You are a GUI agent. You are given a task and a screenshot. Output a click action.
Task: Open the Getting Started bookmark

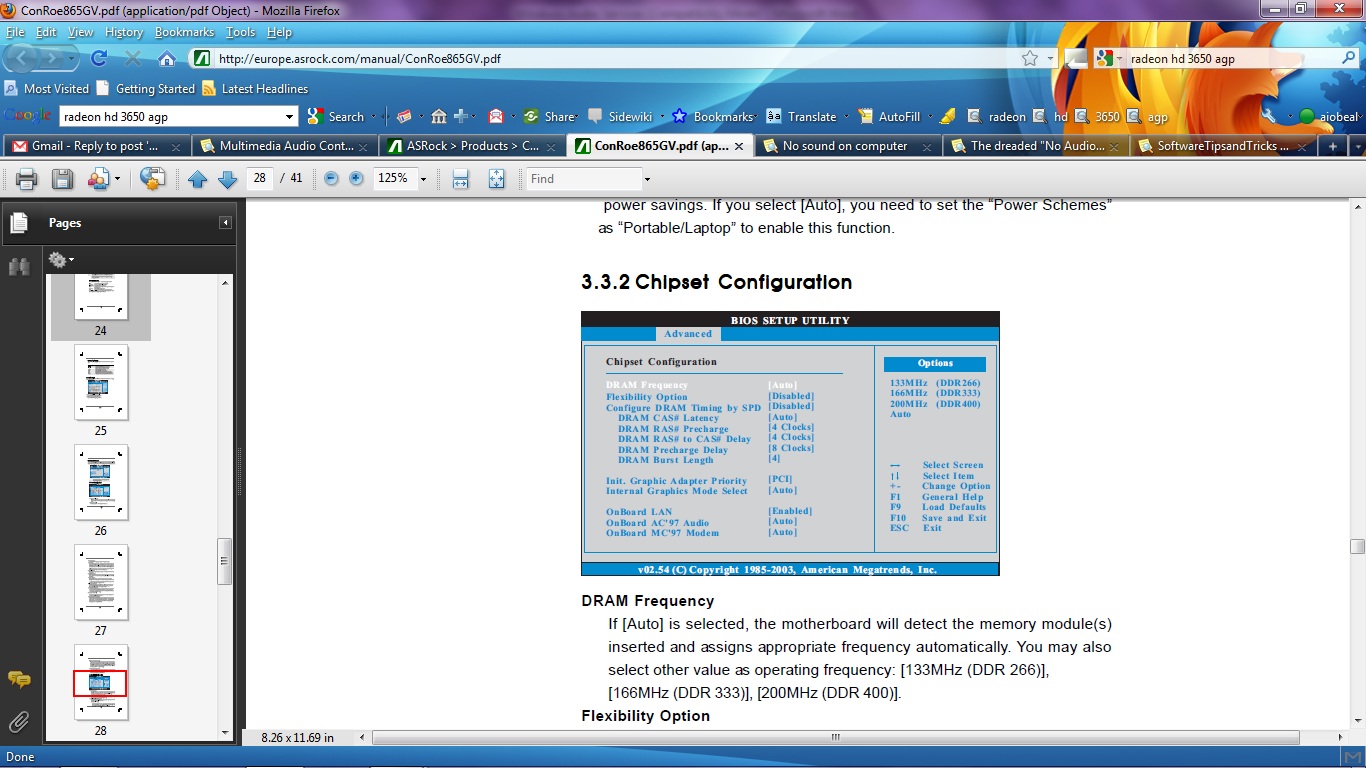[x=146, y=89]
